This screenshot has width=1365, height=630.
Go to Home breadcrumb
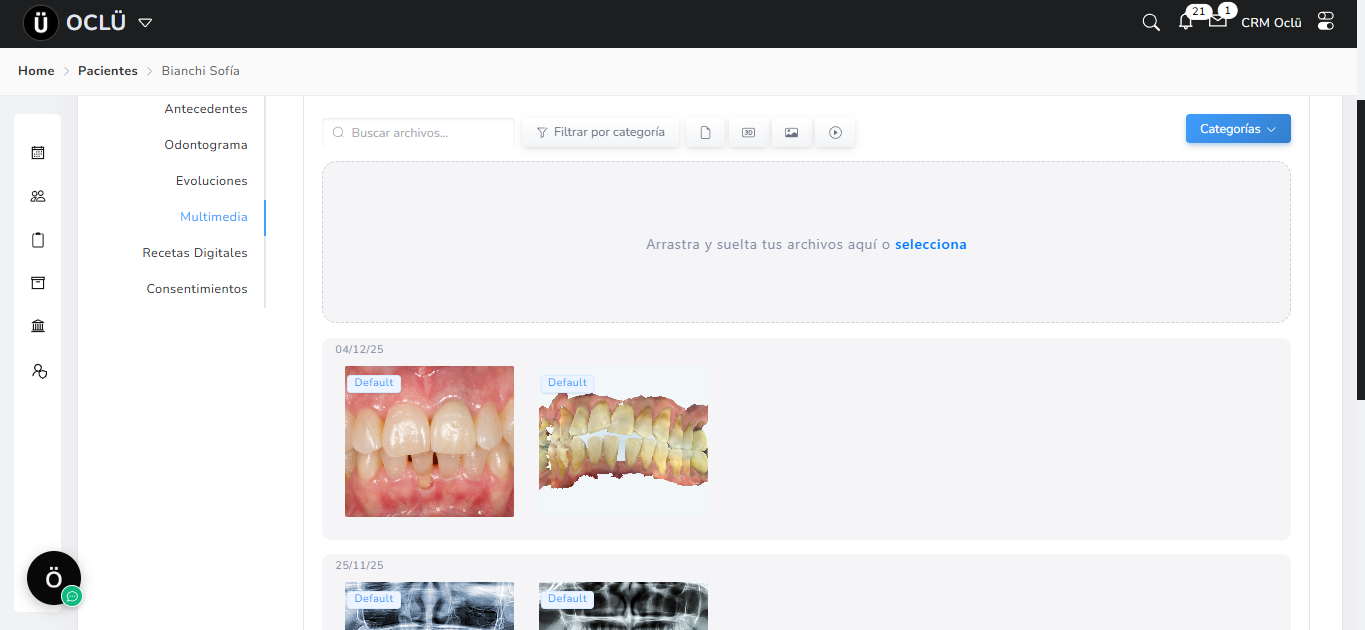(x=36, y=71)
